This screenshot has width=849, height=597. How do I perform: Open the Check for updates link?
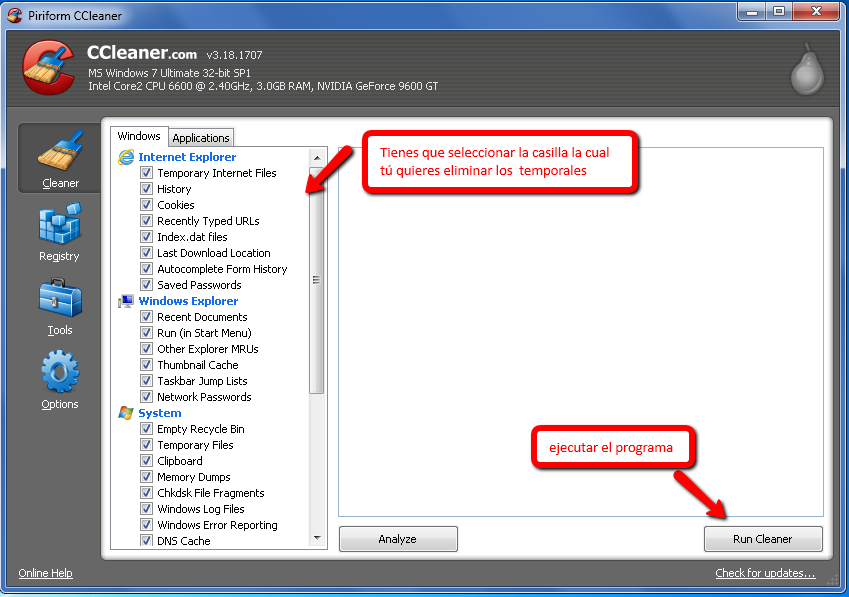[x=765, y=573]
